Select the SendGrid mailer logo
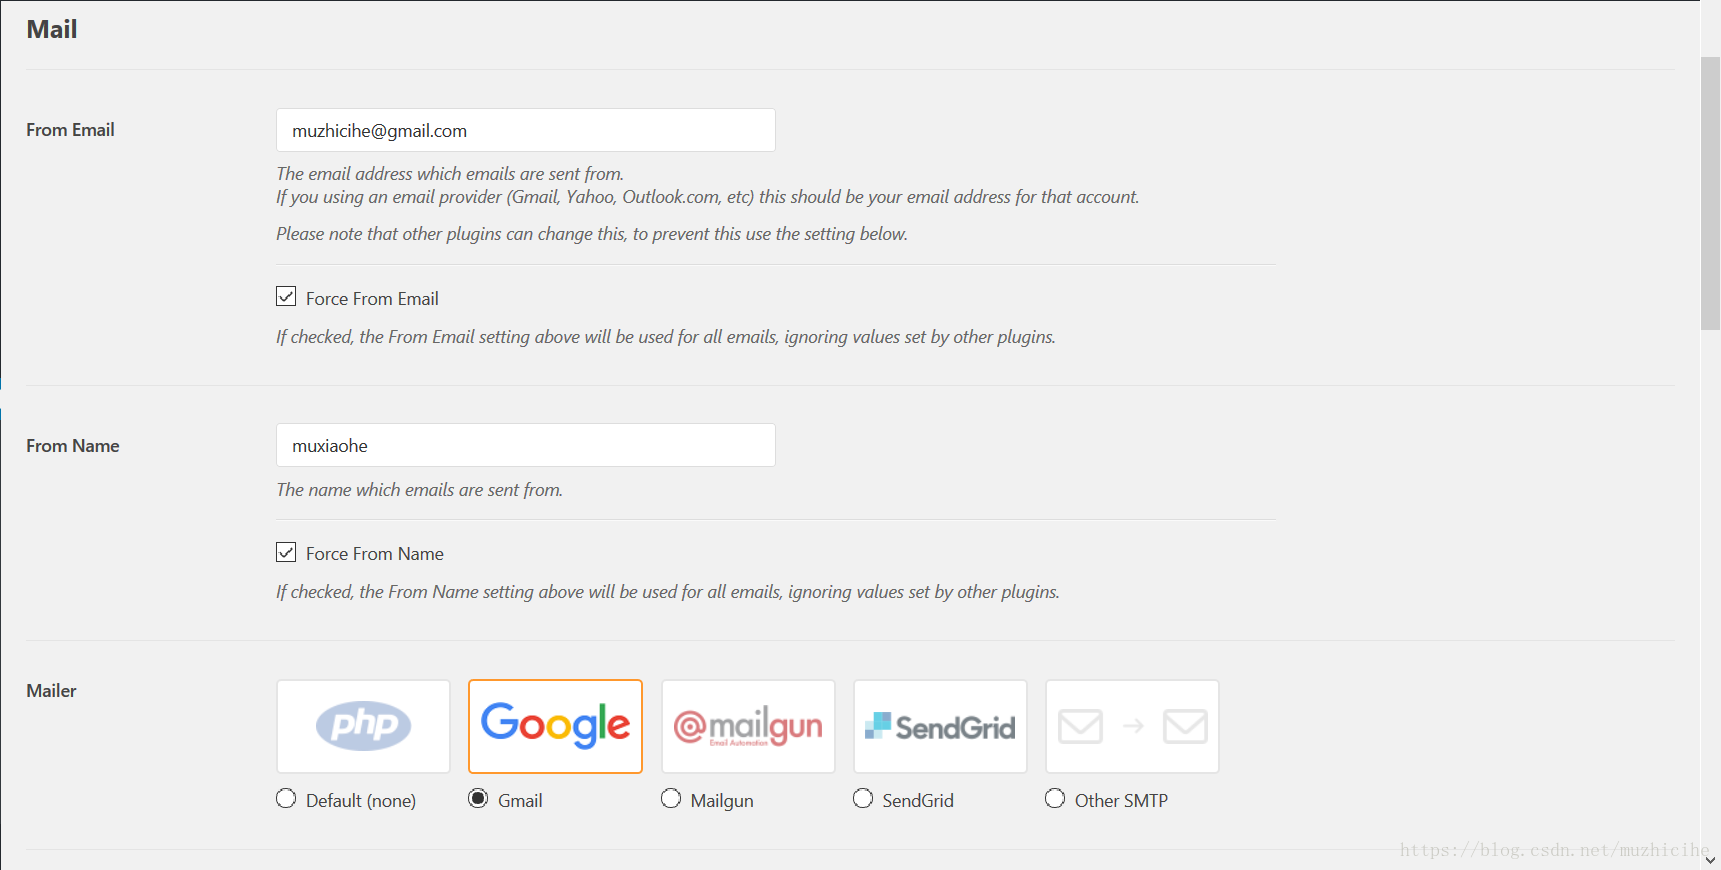Screen dimensions: 1721x870 pyautogui.click(x=940, y=726)
